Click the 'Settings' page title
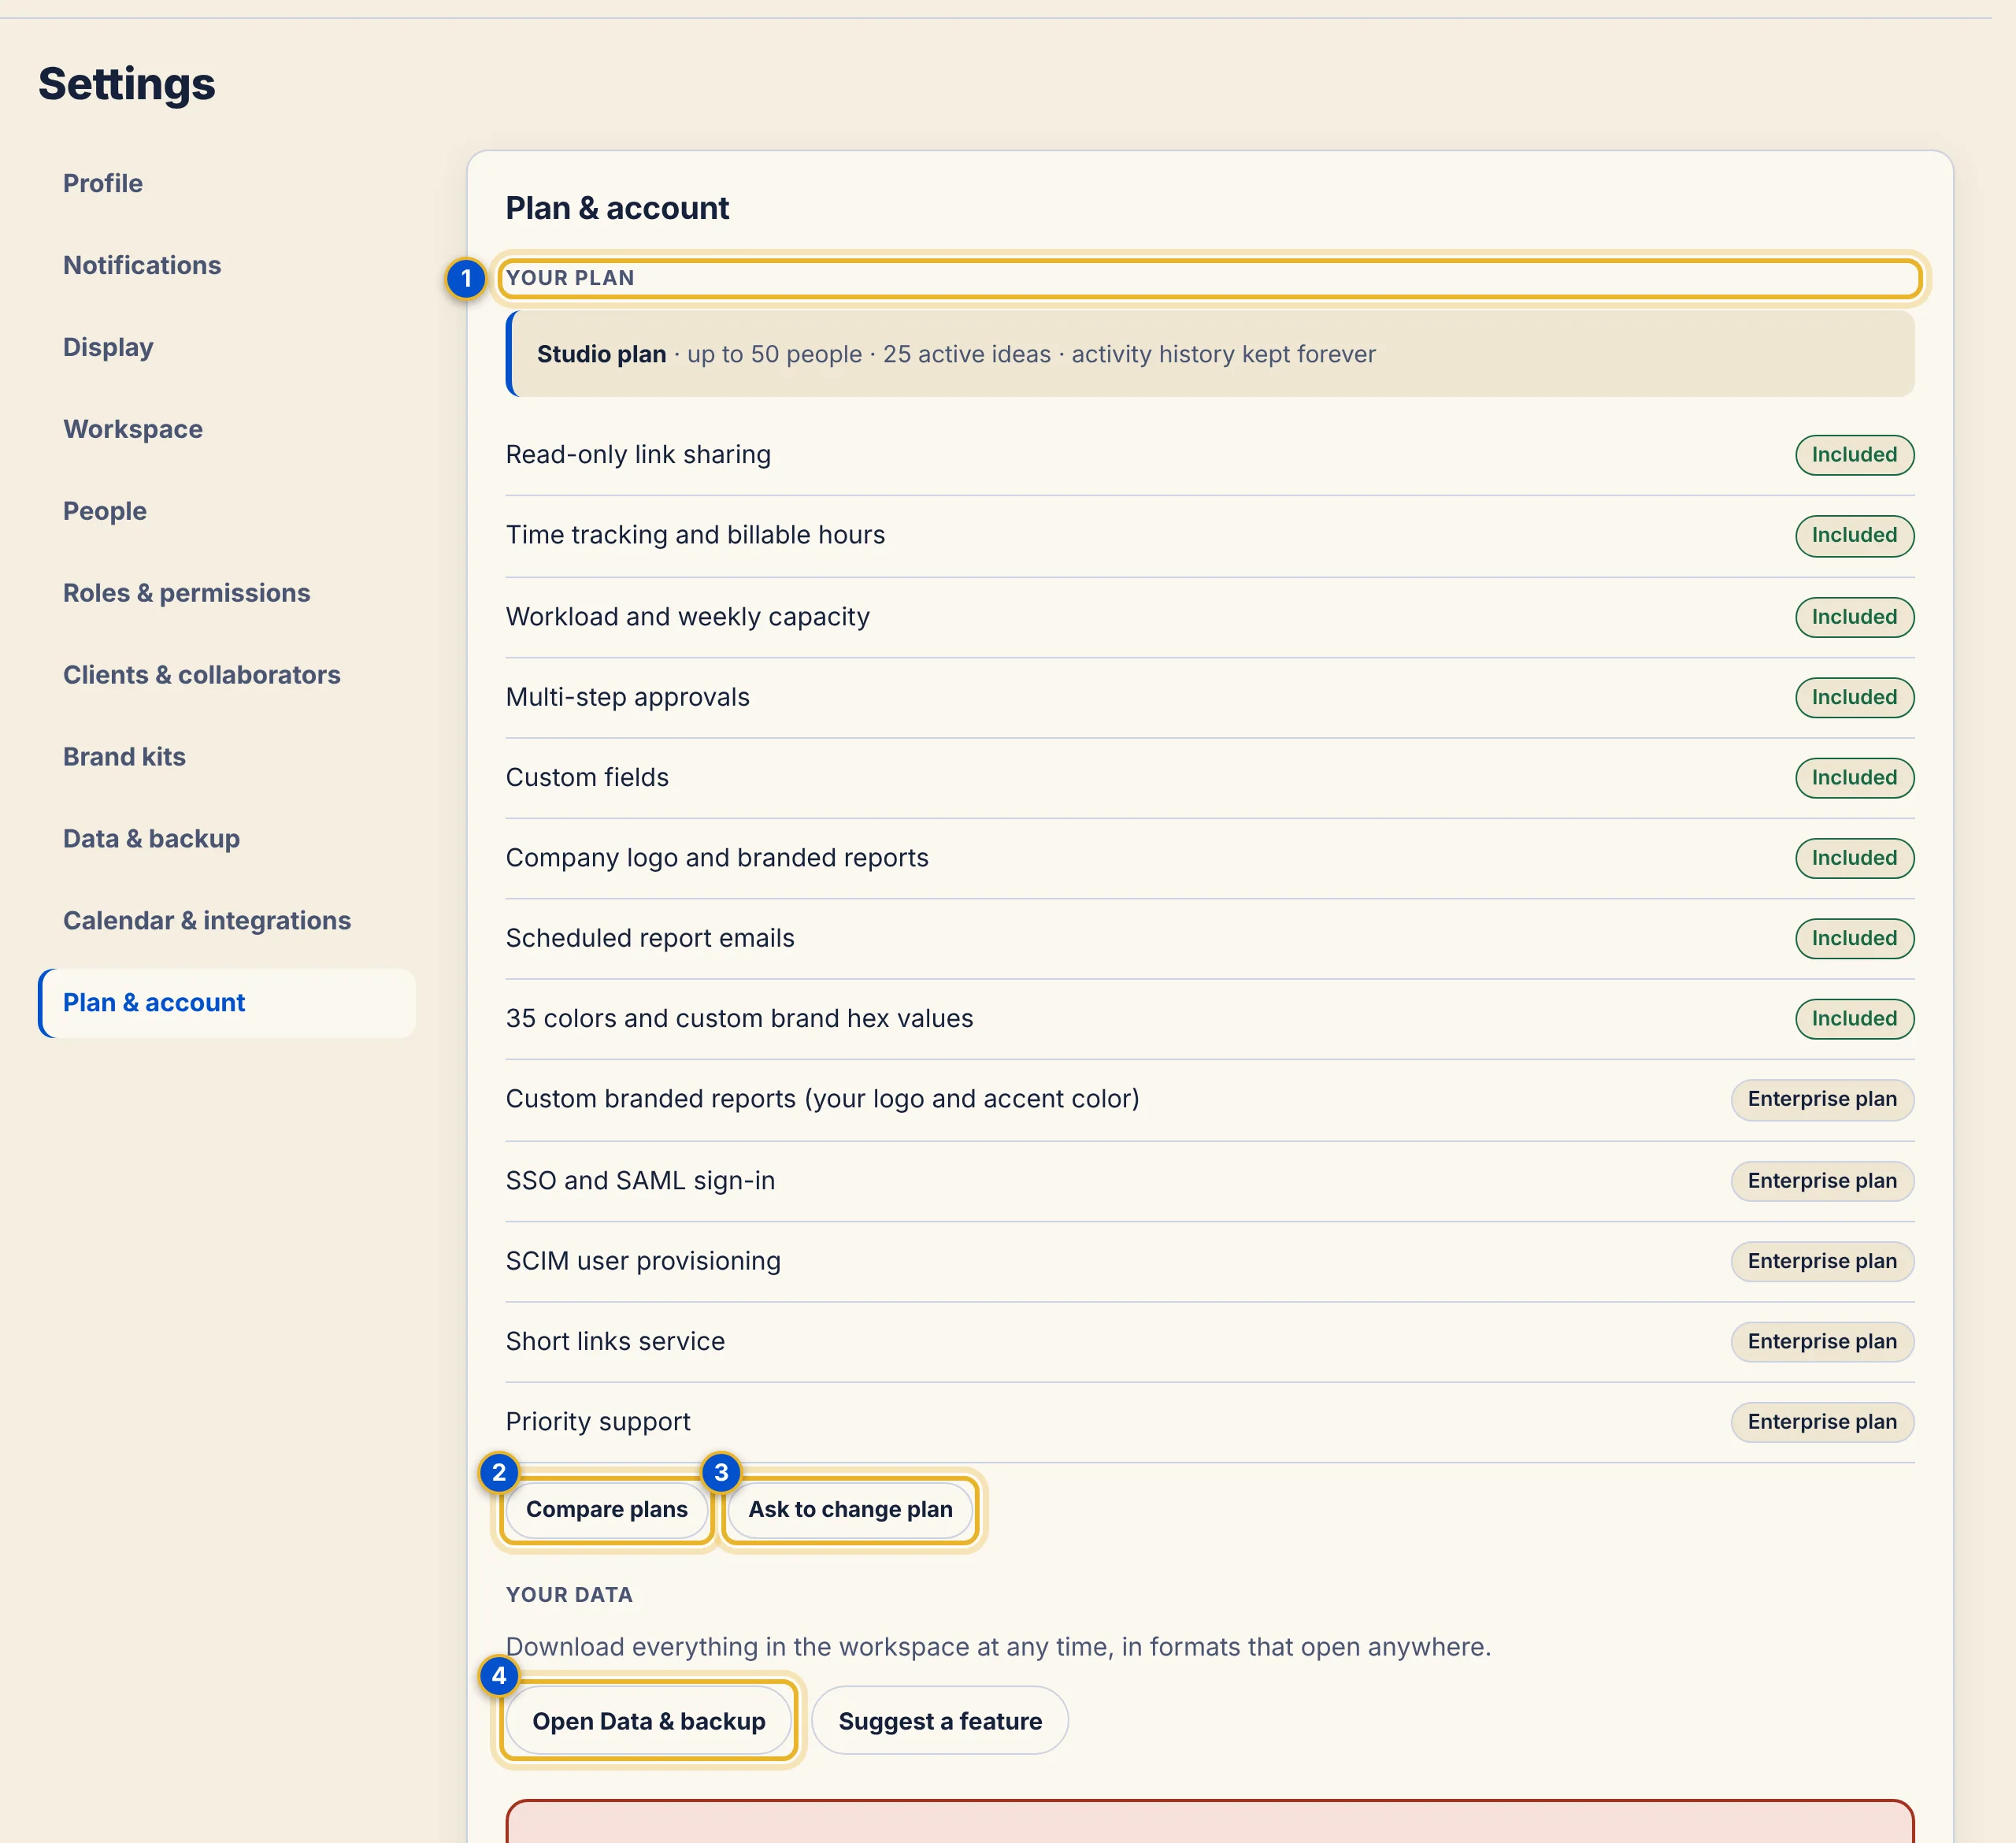2016x1843 pixels. [x=127, y=84]
